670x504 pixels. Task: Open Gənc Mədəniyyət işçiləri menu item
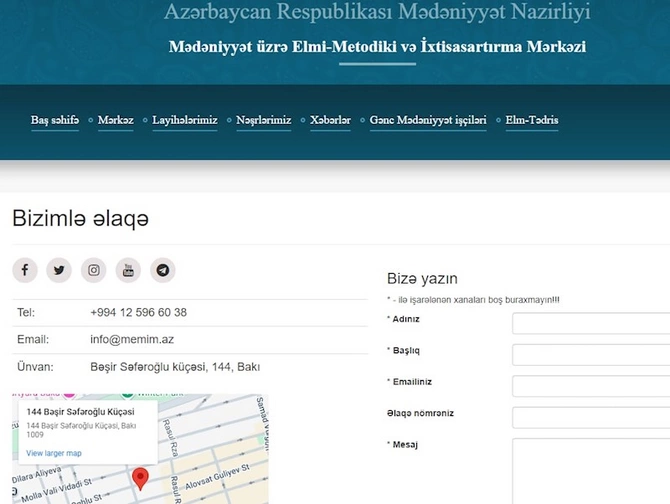coord(428,120)
